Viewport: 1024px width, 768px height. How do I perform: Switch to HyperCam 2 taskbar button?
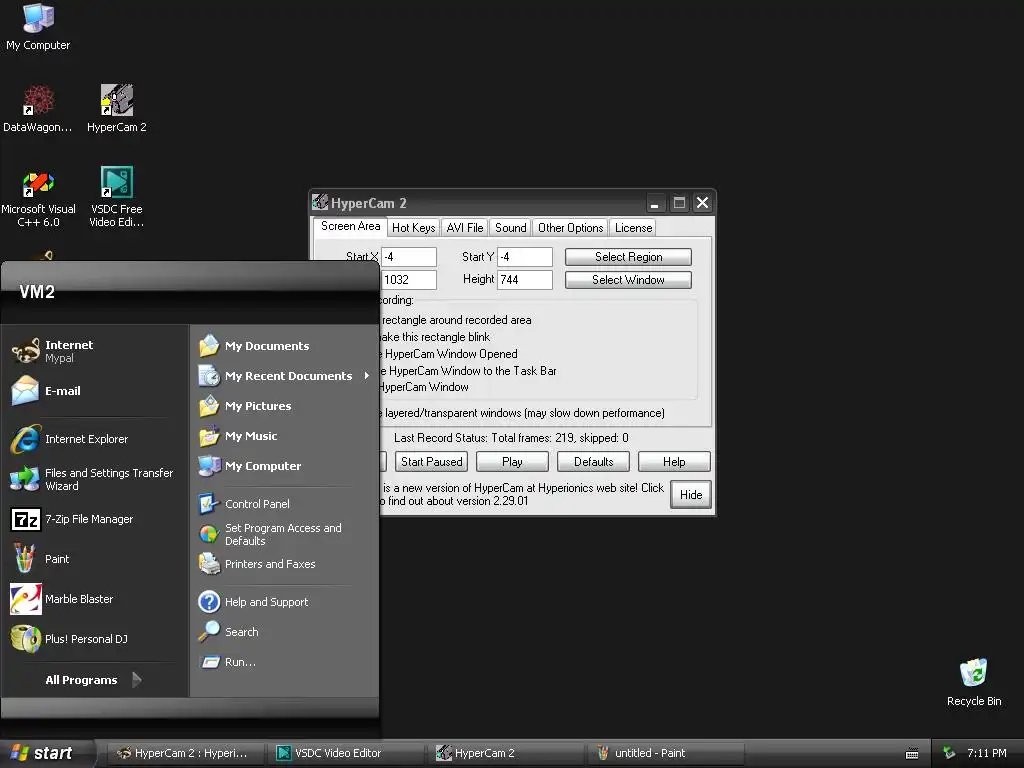pos(506,754)
